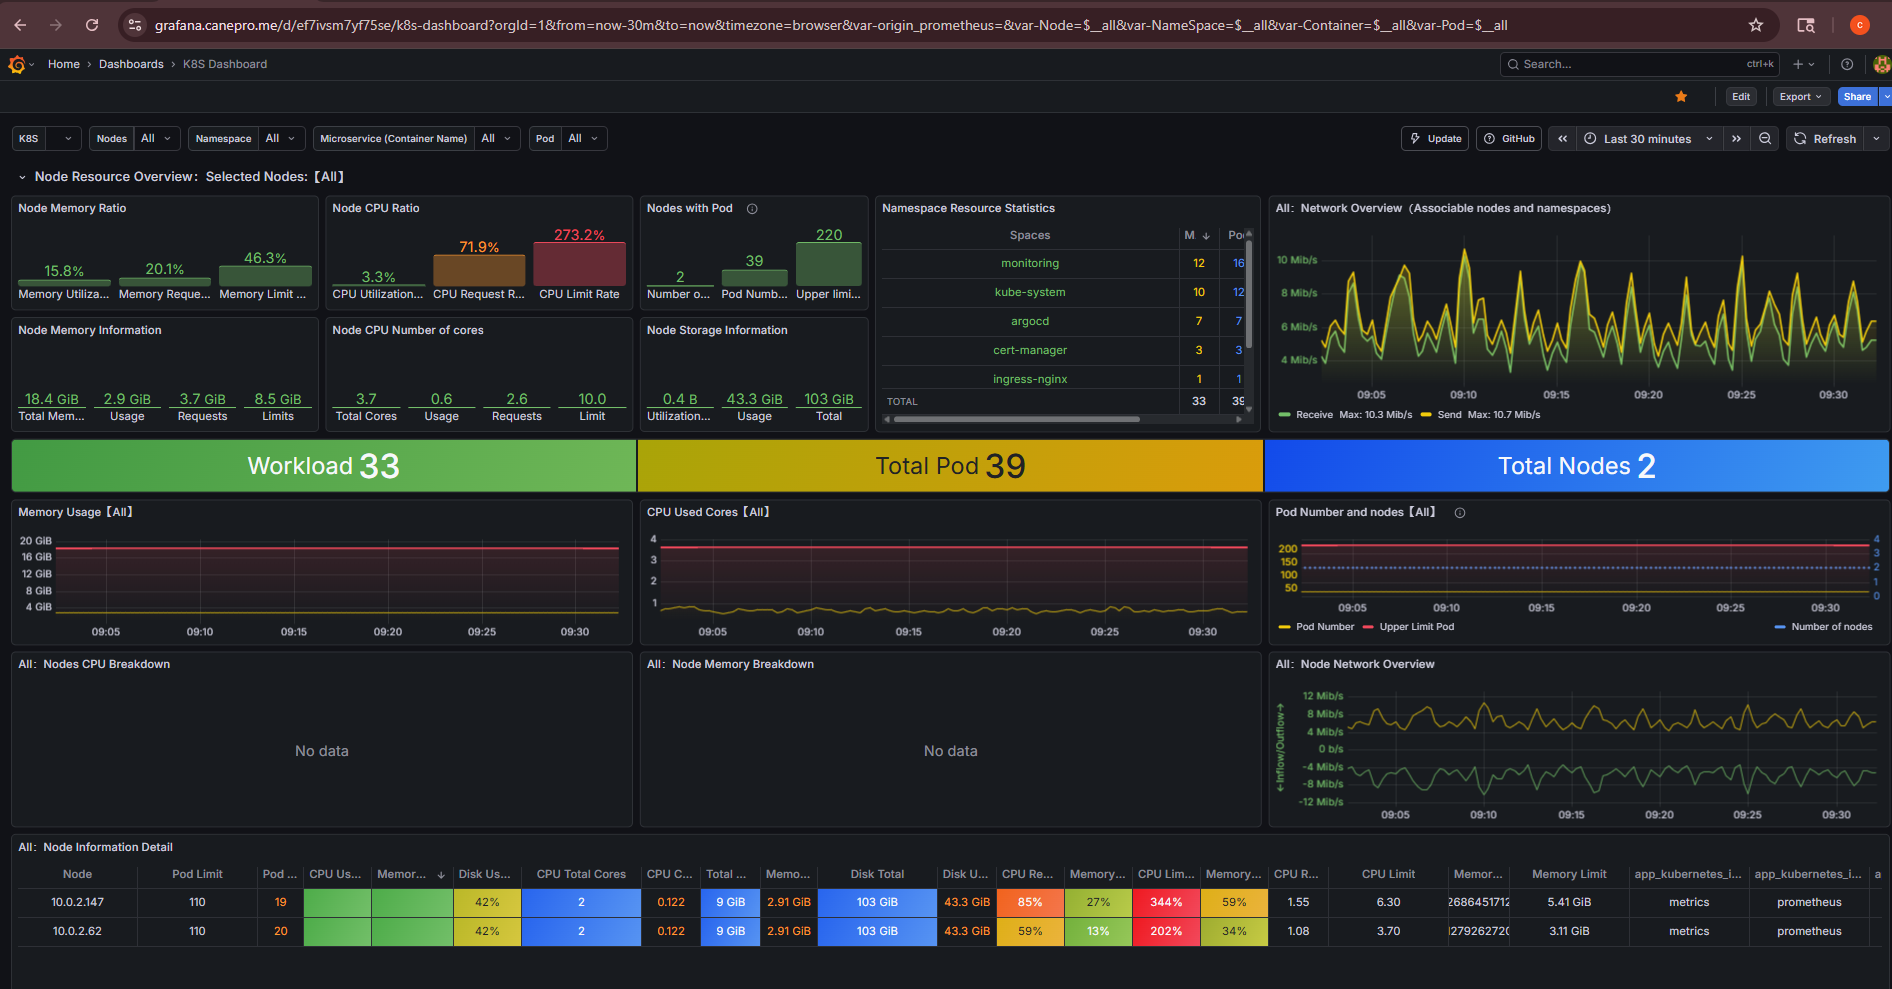Screen dimensions: 1892x989
Task: Focus the Grafana search field
Action: click(x=1640, y=64)
